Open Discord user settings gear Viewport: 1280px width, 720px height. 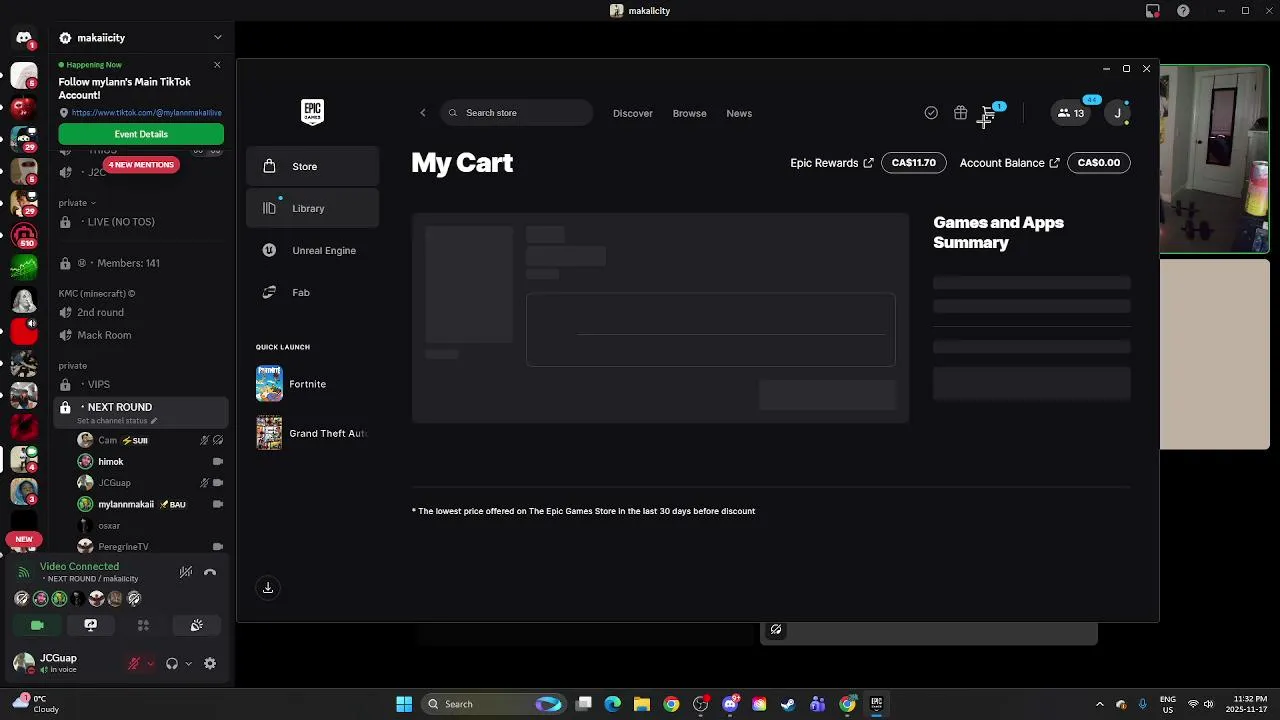pyautogui.click(x=210, y=663)
